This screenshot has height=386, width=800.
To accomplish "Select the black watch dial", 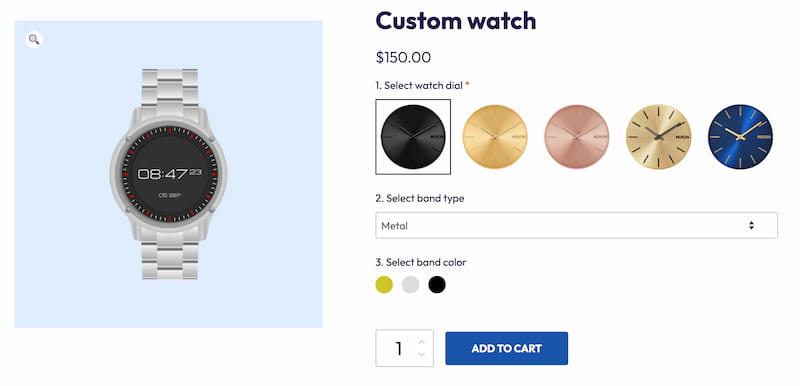I will coord(413,137).
